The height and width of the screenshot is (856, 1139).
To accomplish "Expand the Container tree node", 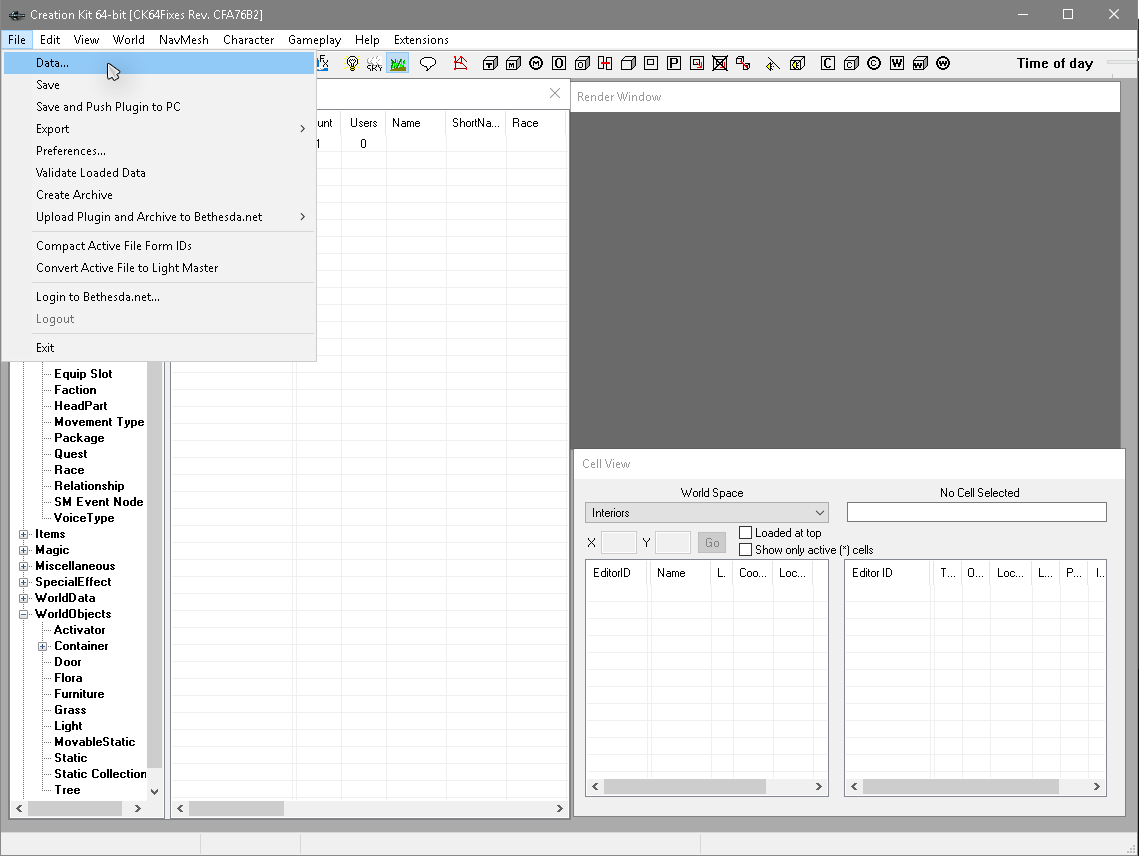I will click(x=43, y=646).
